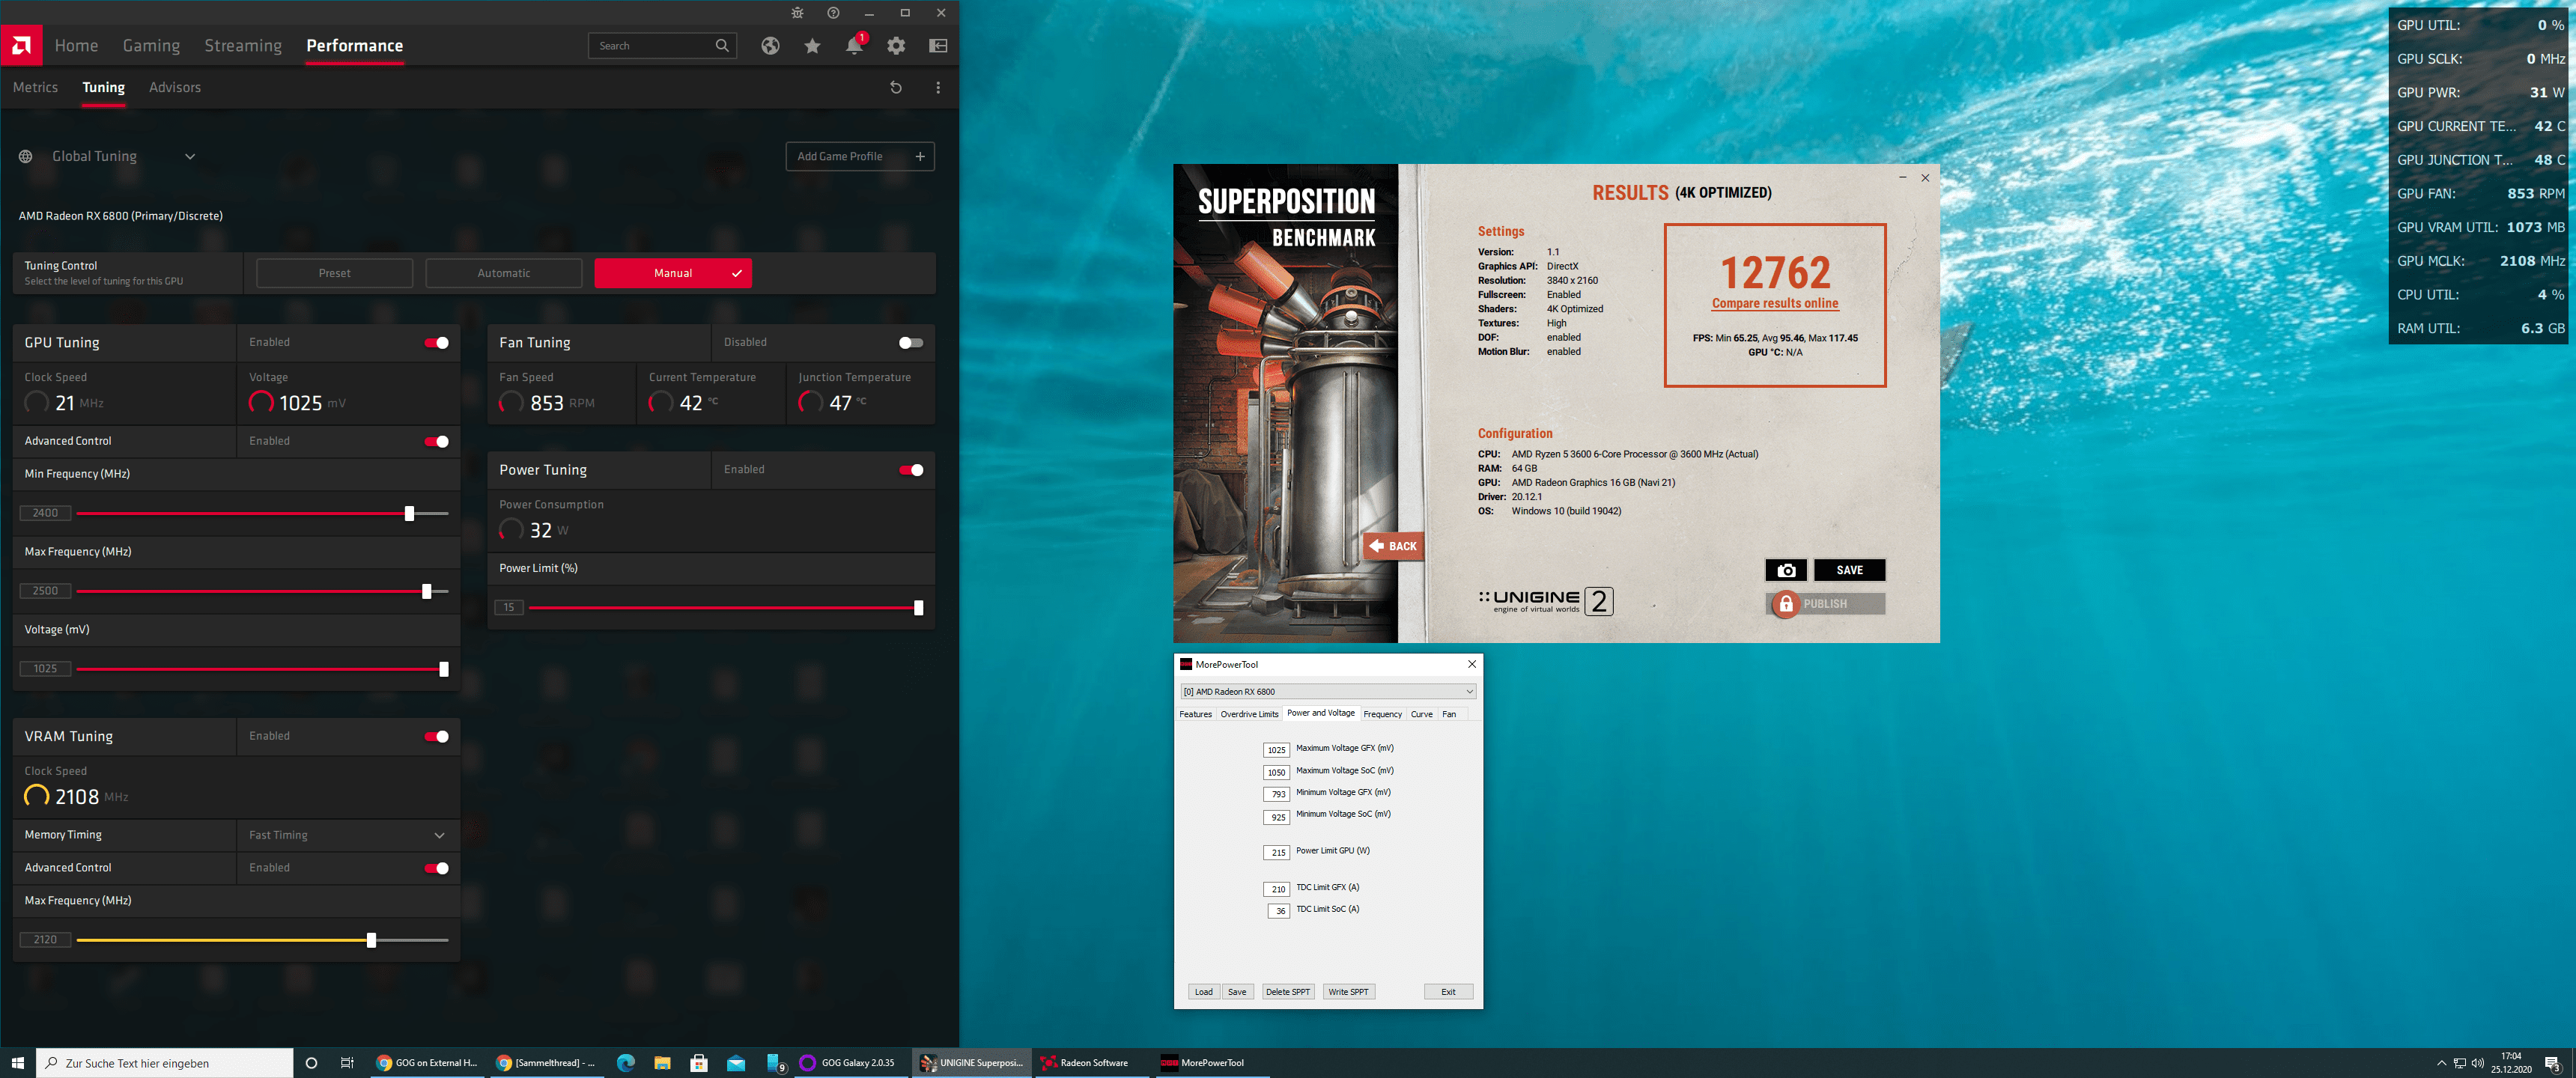This screenshot has width=2576, height=1078.
Task: Select Automatic tuning control
Action: (504, 273)
